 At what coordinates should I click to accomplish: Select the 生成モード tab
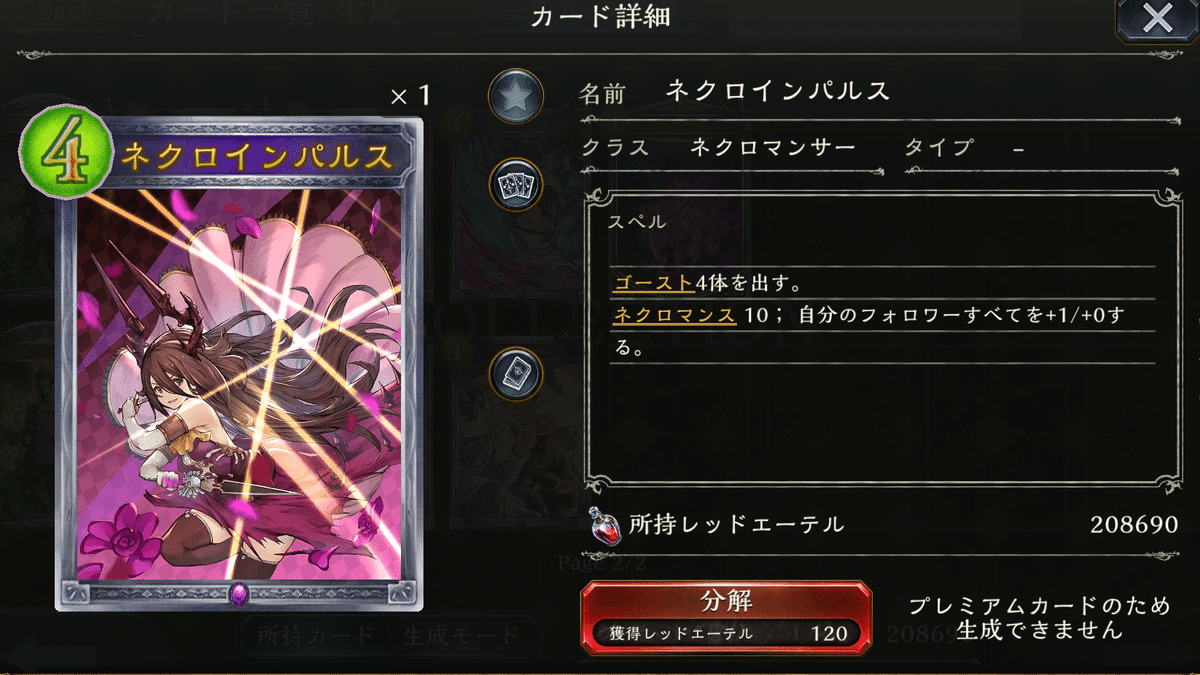[460, 635]
